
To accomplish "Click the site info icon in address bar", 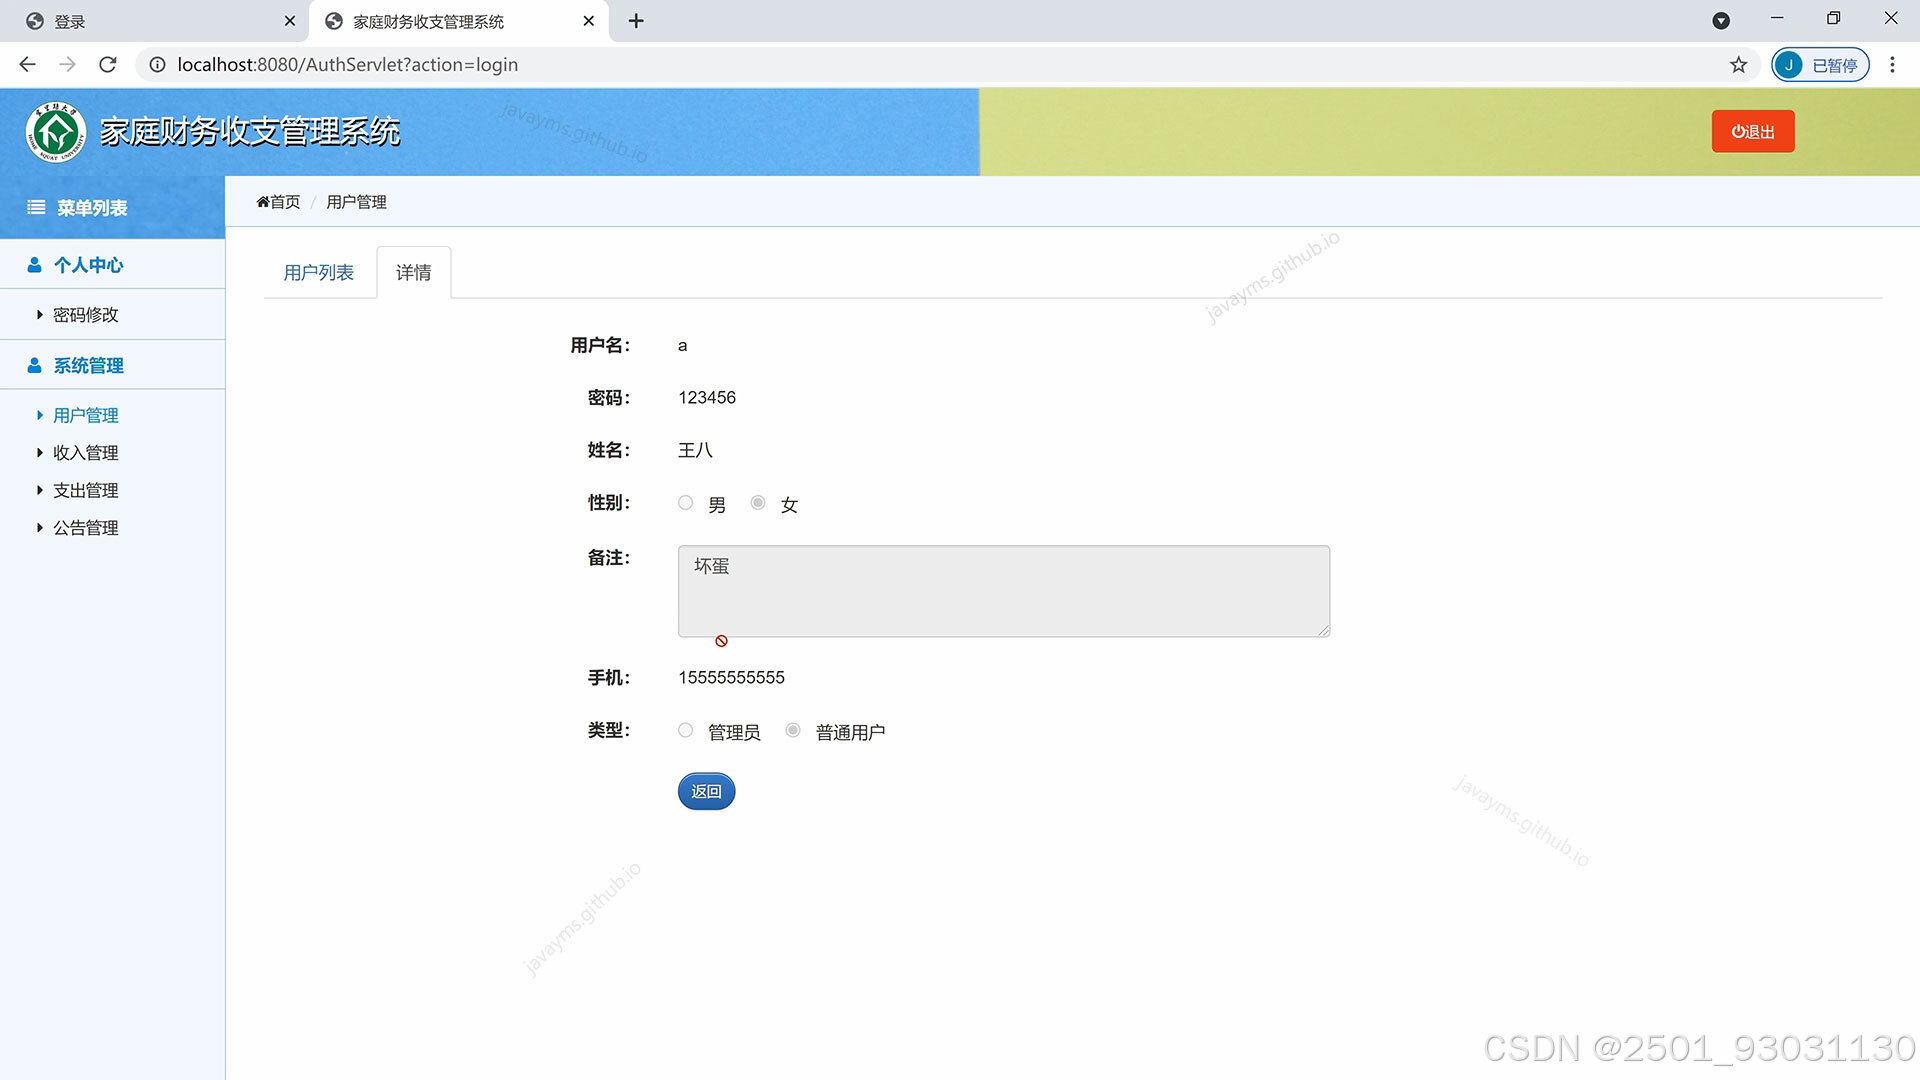I will coord(157,65).
